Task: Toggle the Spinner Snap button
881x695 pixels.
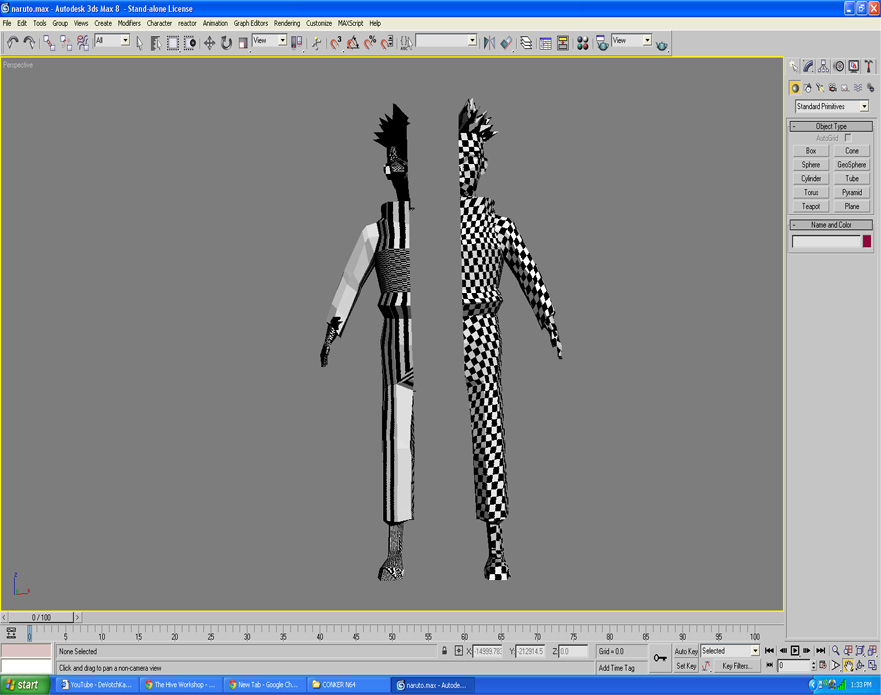Action: (x=387, y=43)
